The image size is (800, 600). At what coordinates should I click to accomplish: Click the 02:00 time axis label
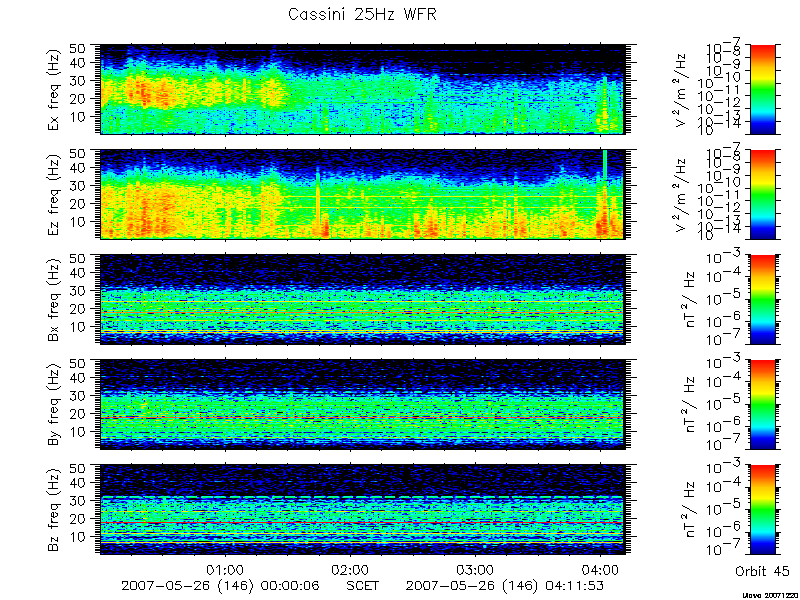[350, 569]
